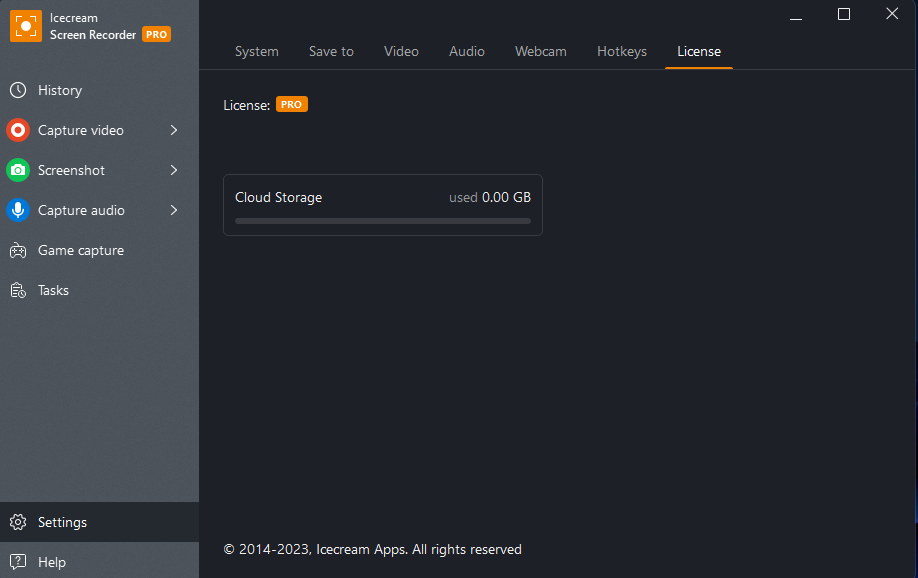Open the Save to tab
The image size is (918, 578).
[331, 52]
